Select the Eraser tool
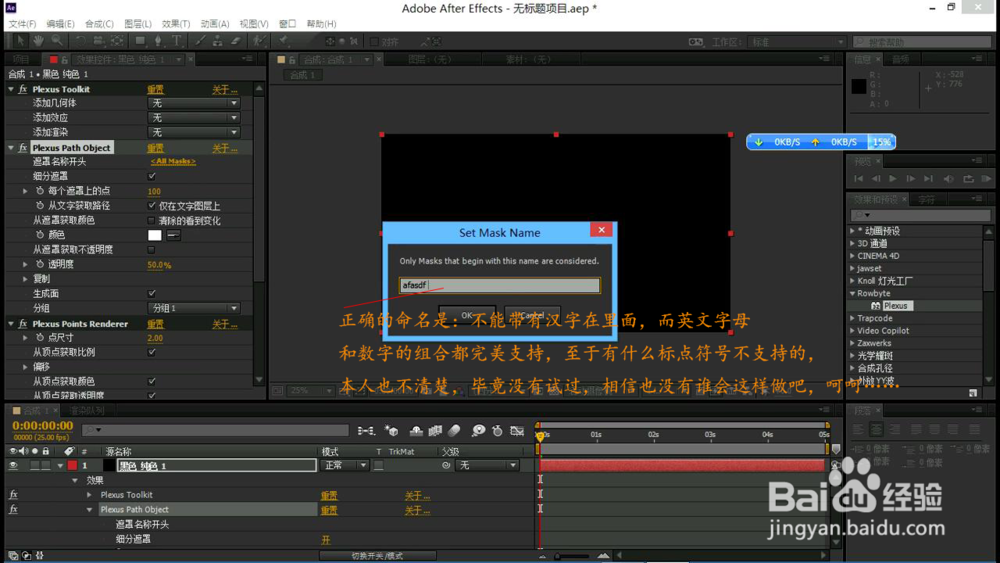The height and width of the screenshot is (563, 1000). click(x=235, y=41)
